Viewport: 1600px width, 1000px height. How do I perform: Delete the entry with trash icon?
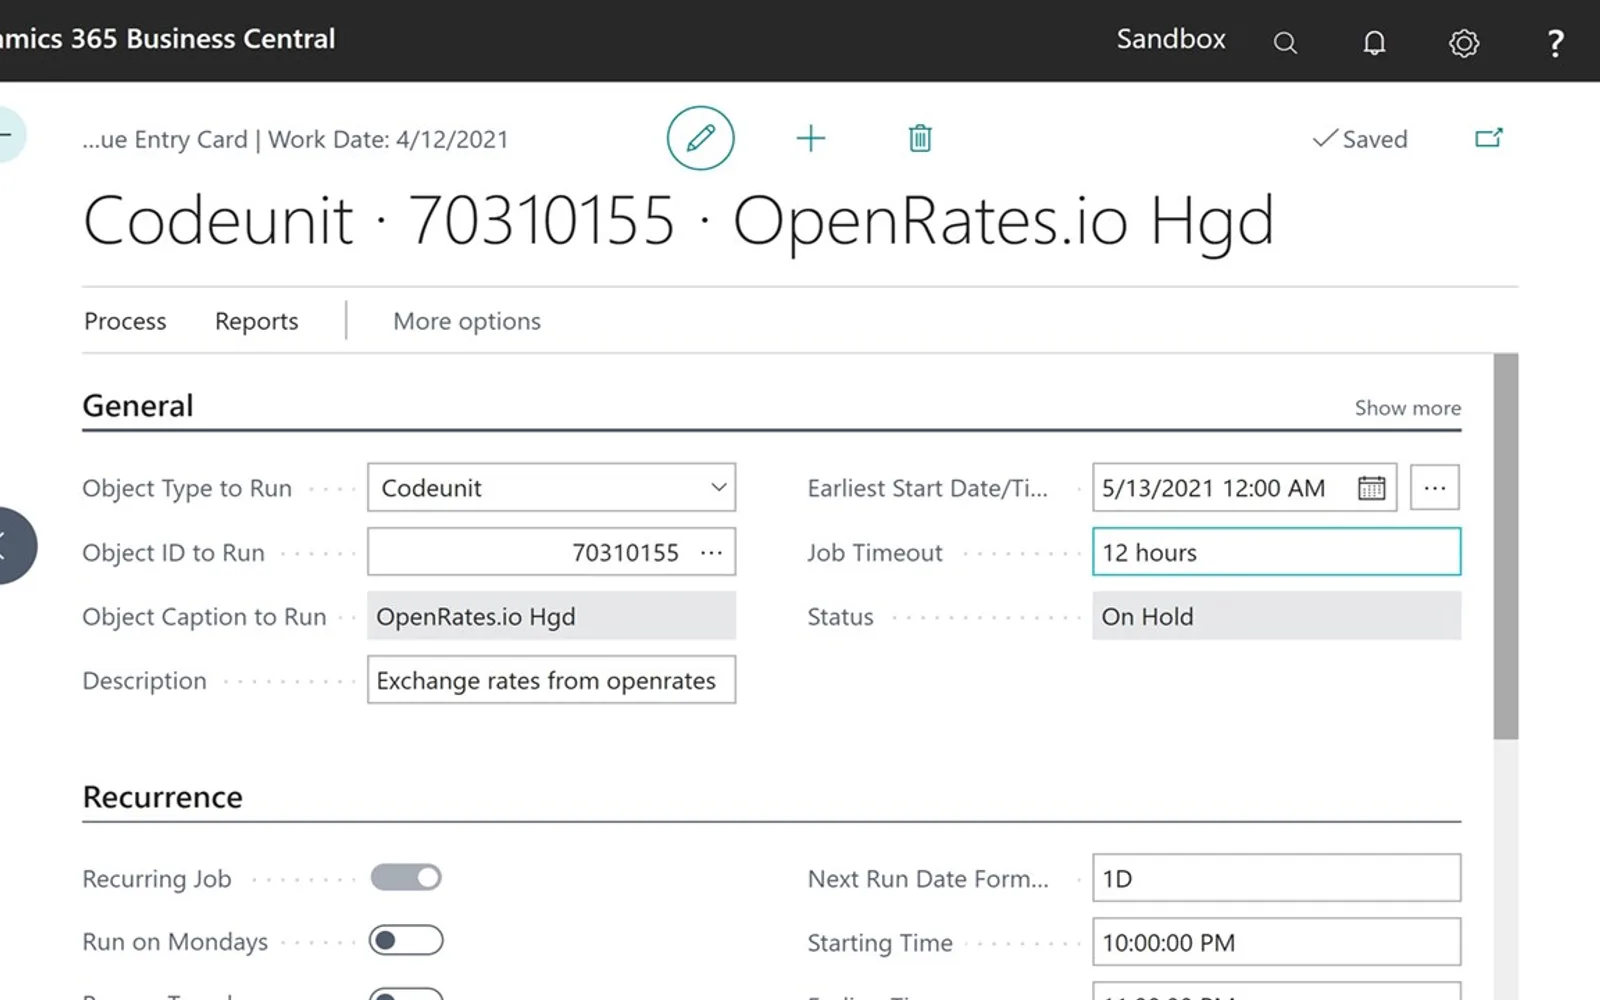920,138
